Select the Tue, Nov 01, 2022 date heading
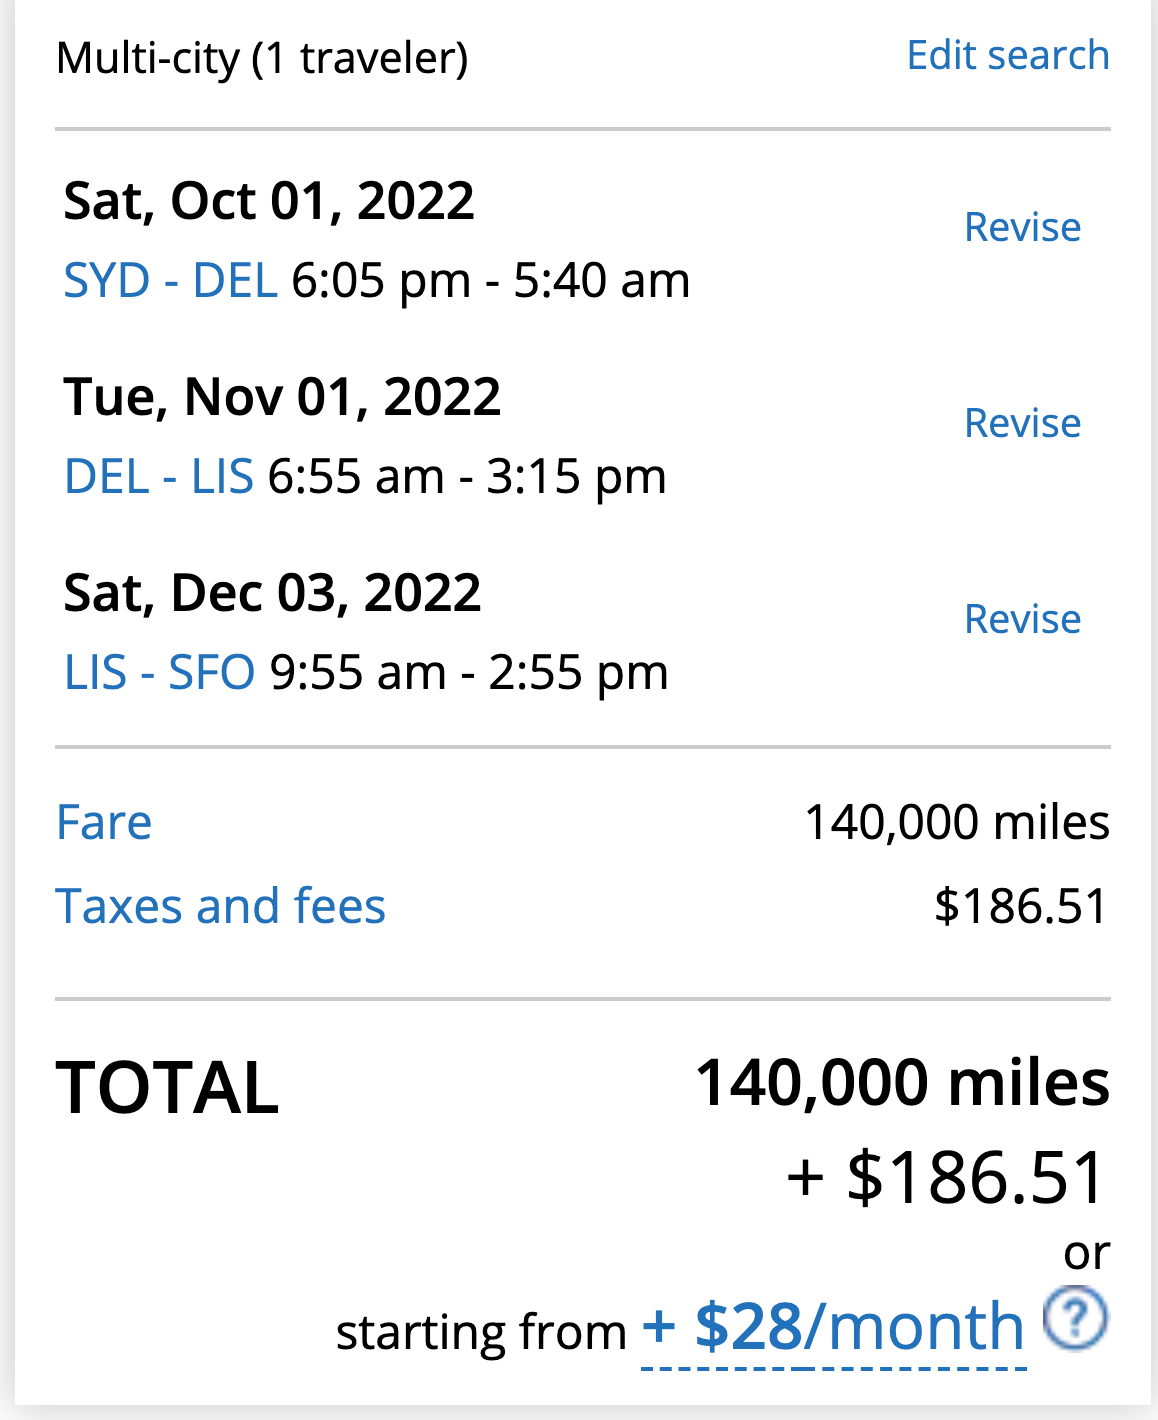Image resolution: width=1158 pixels, height=1420 pixels. tap(281, 397)
